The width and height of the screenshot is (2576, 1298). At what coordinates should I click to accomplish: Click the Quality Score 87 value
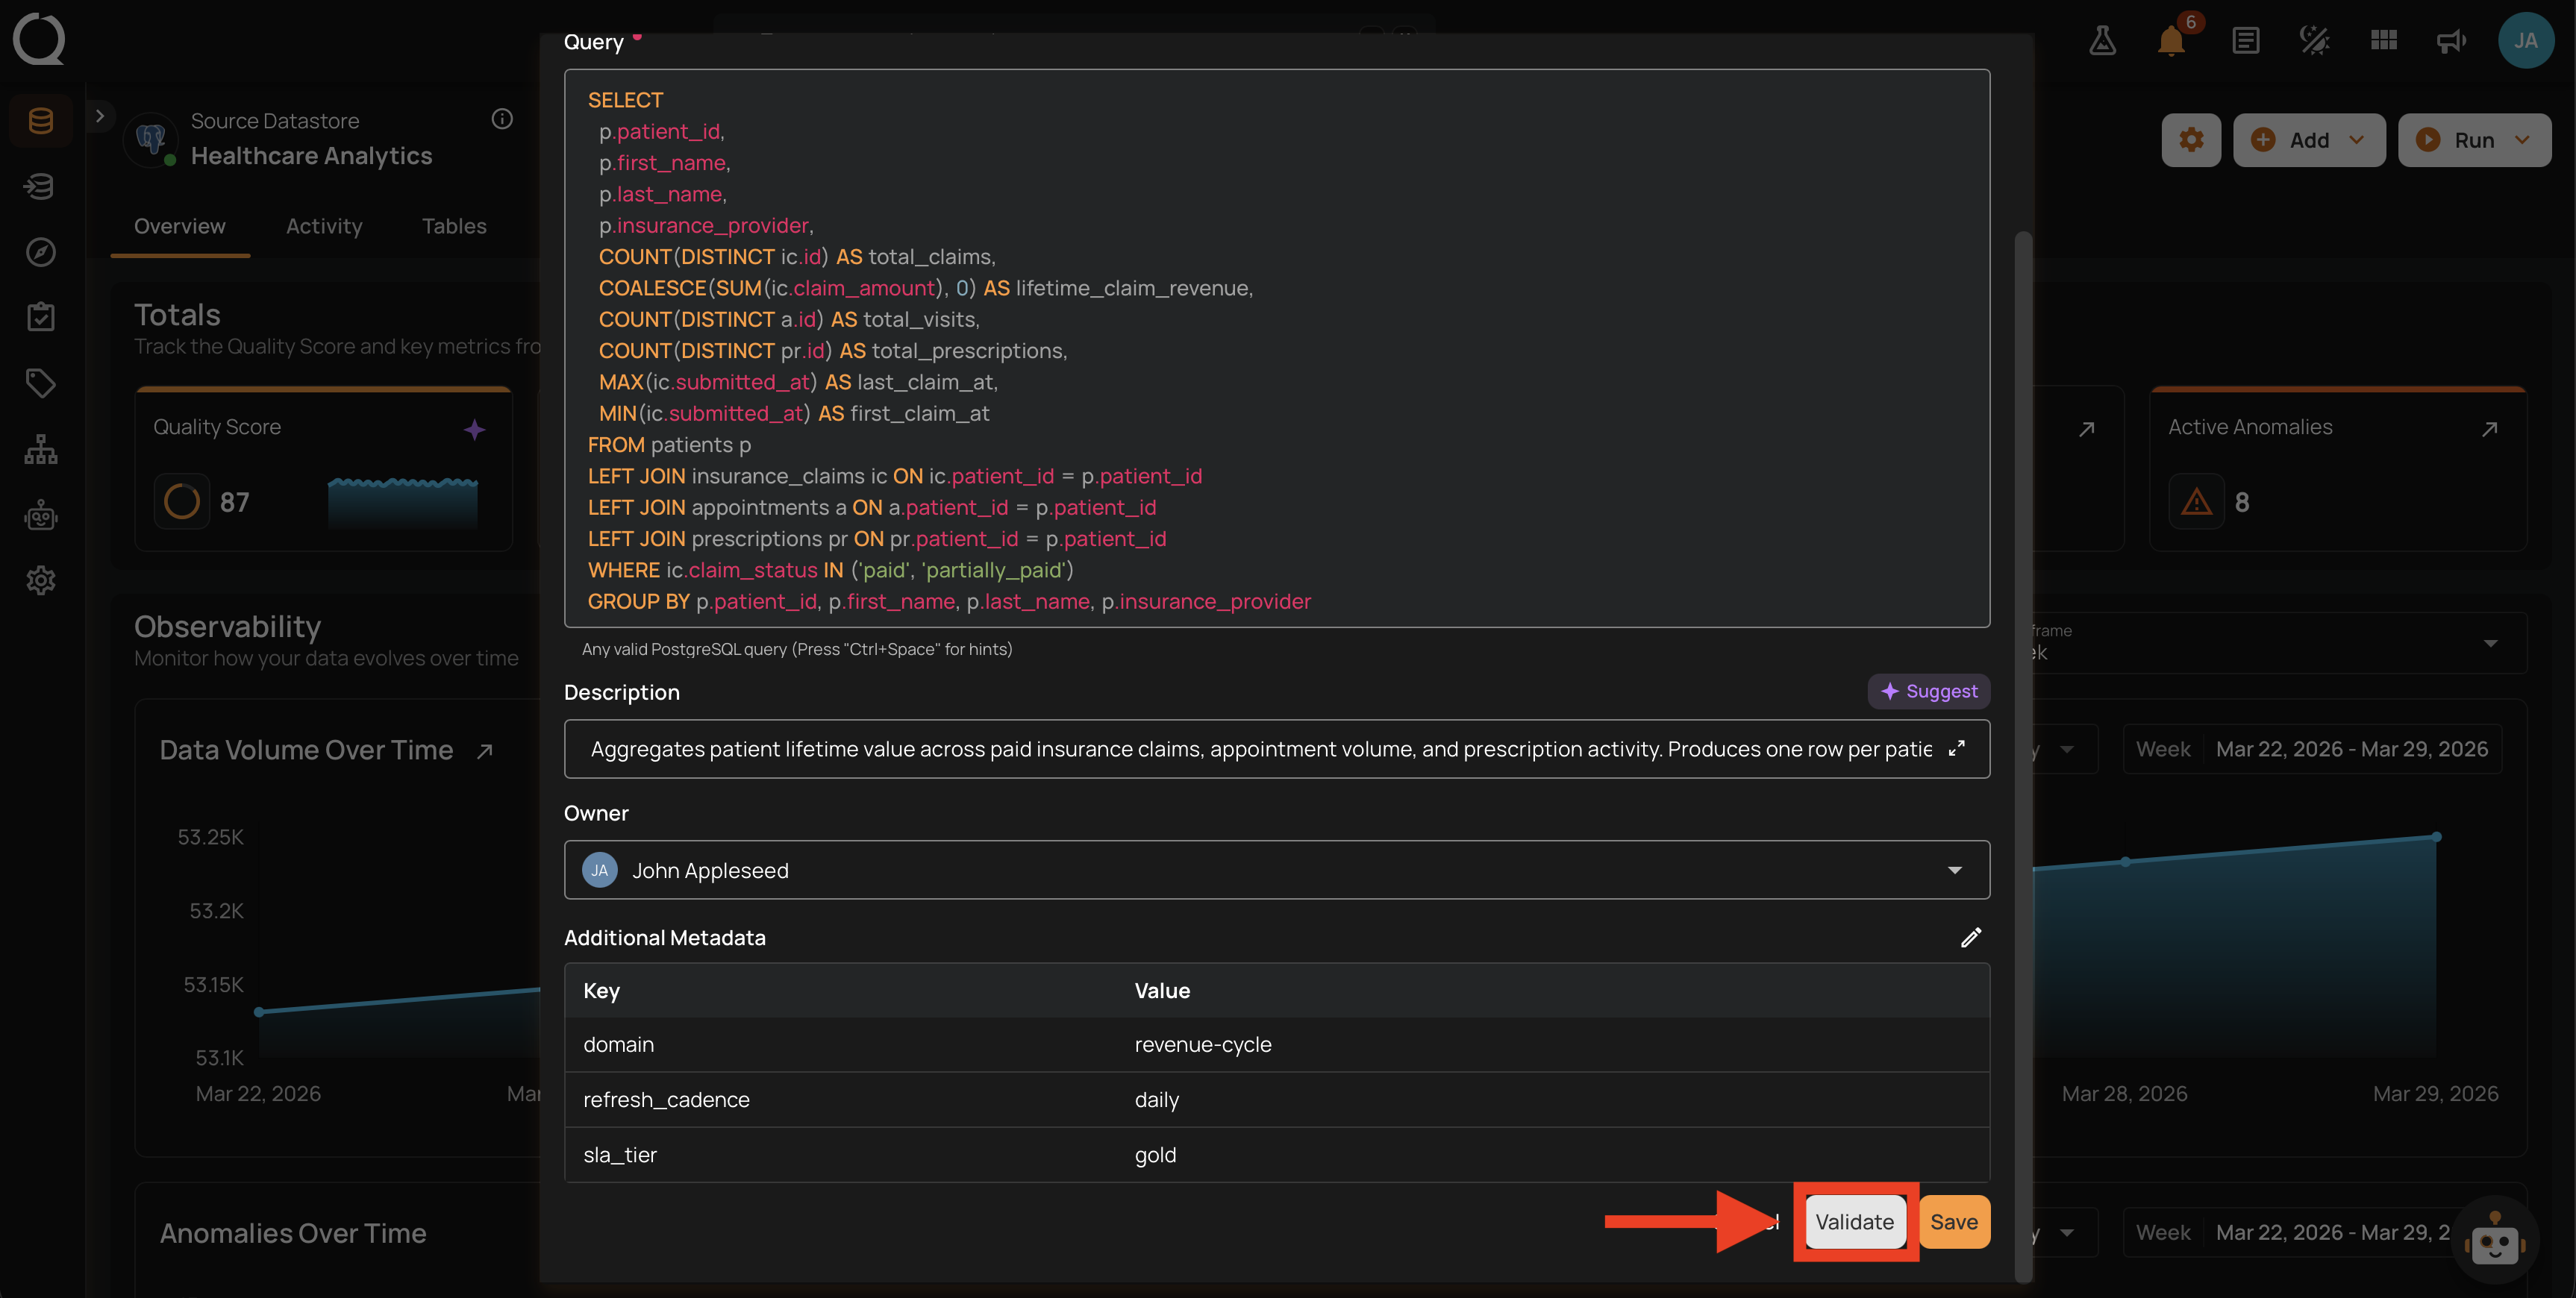click(x=234, y=502)
